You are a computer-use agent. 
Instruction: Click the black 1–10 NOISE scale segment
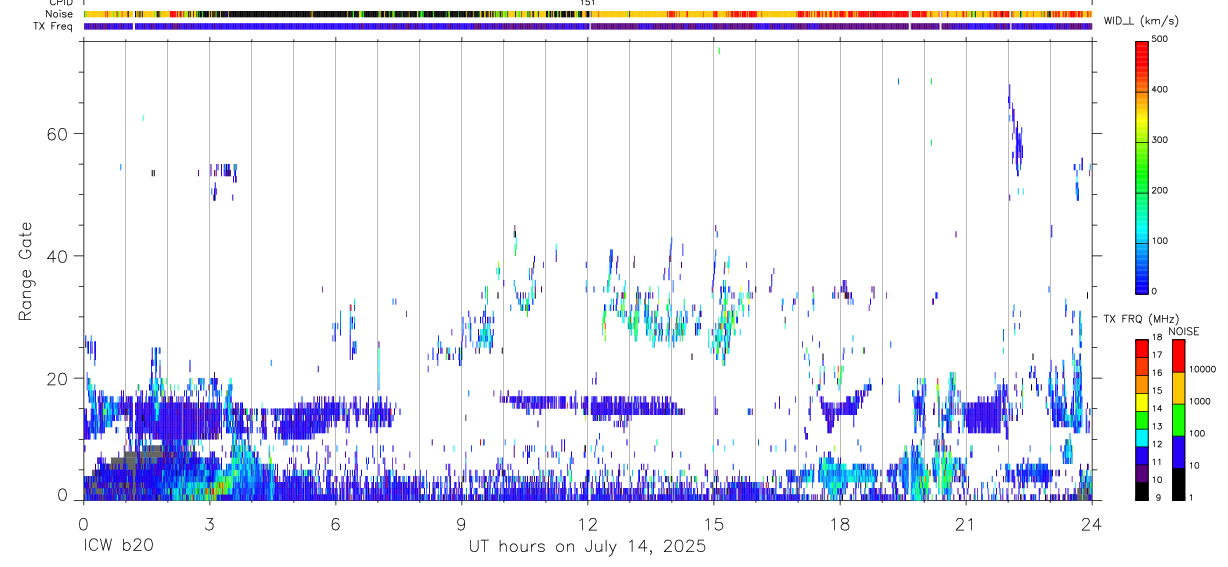pyautogui.click(x=1177, y=484)
